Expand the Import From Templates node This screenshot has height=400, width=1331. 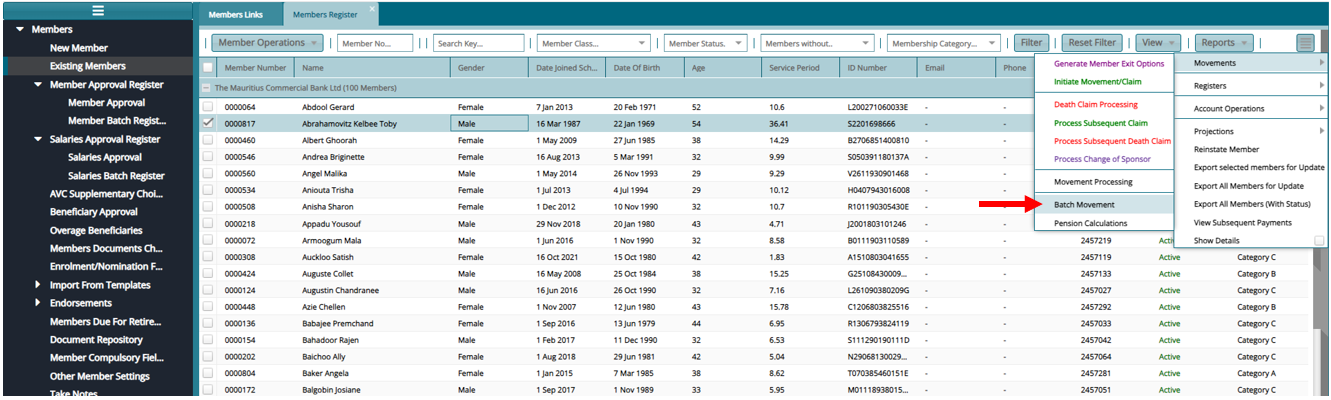tap(37, 285)
